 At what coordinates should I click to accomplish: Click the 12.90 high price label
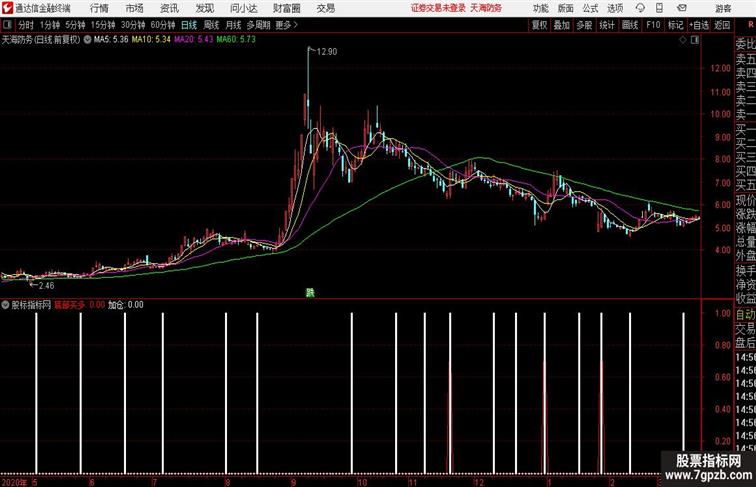pyautogui.click(x=327, y=52)
